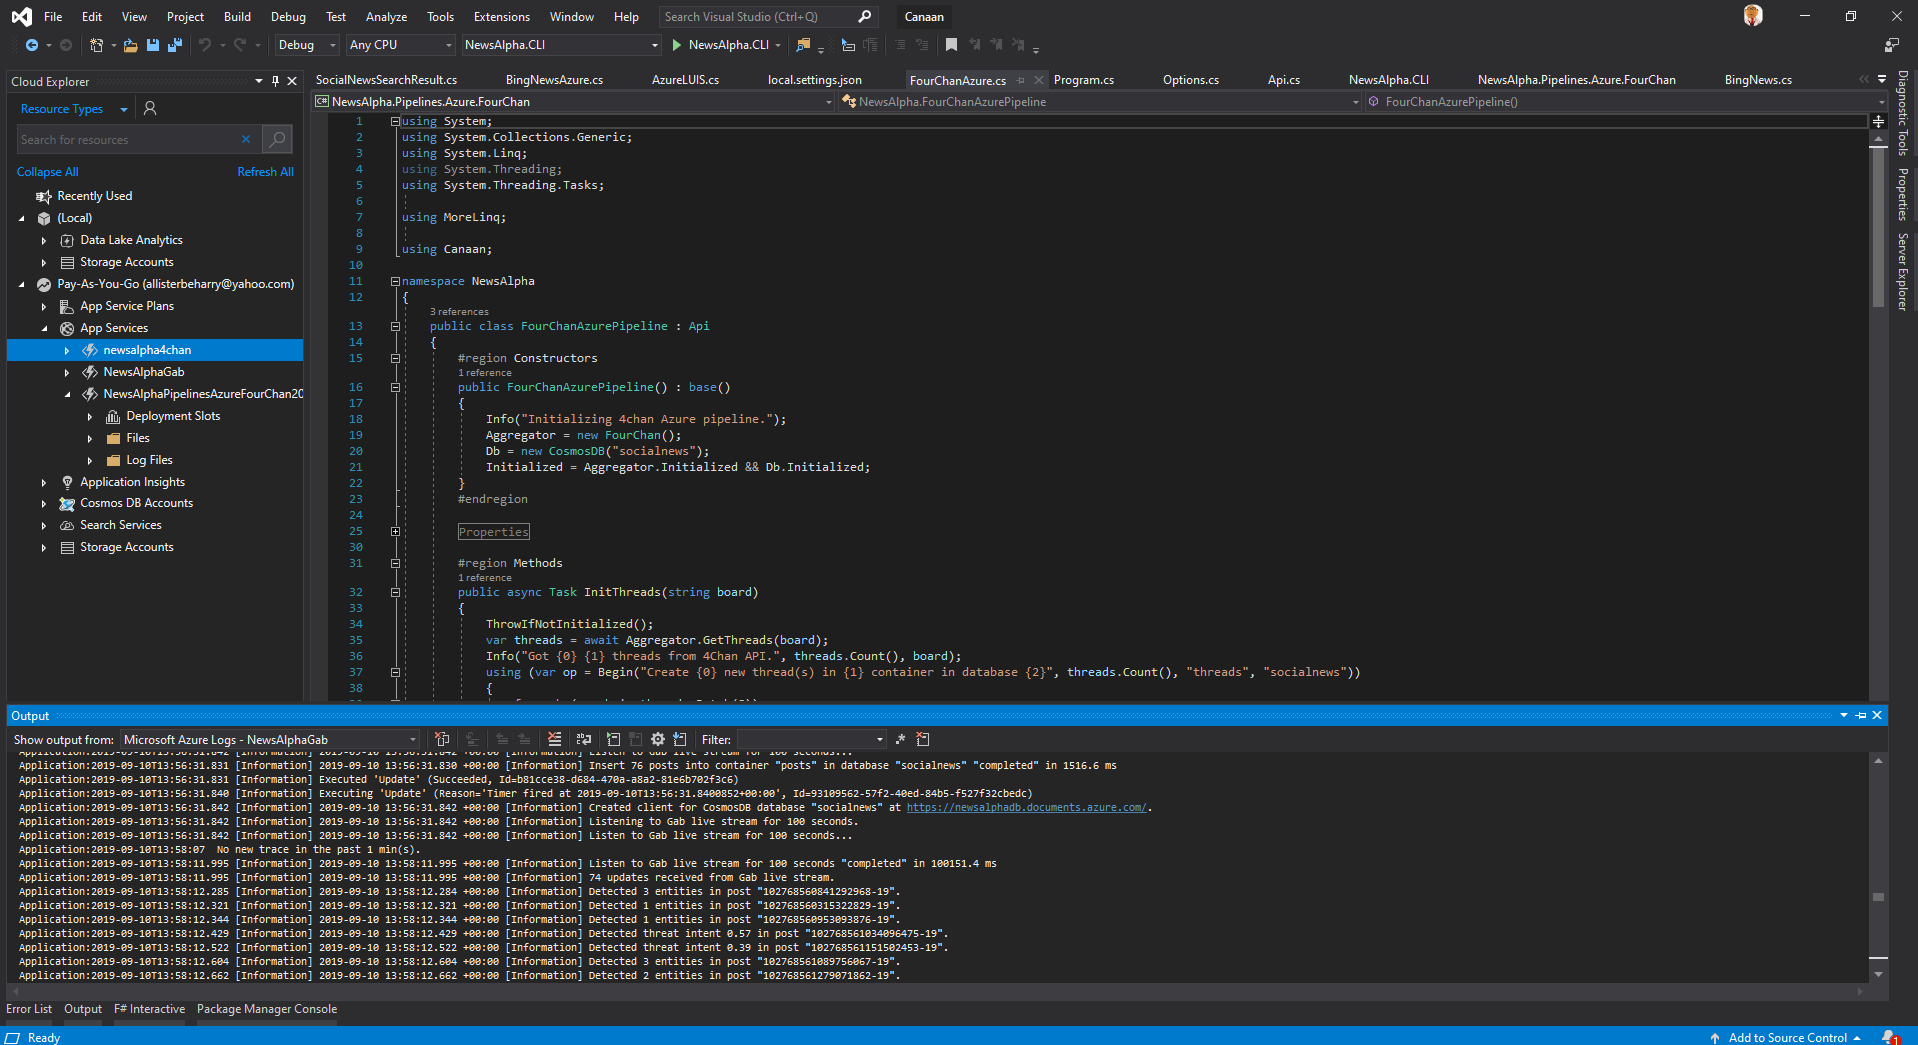Open the Show output from dropdown

pyautogui.click(x=270, y=740)
